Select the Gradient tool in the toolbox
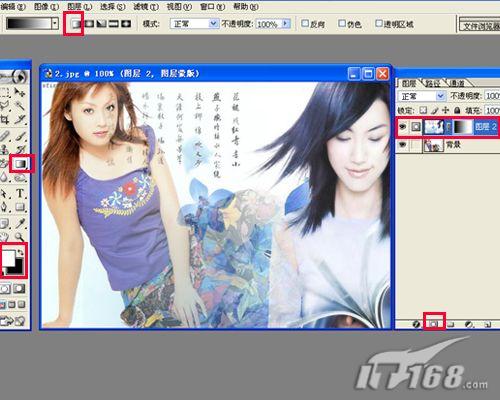This screenshot has width=500, height=400. click(21, 164)
